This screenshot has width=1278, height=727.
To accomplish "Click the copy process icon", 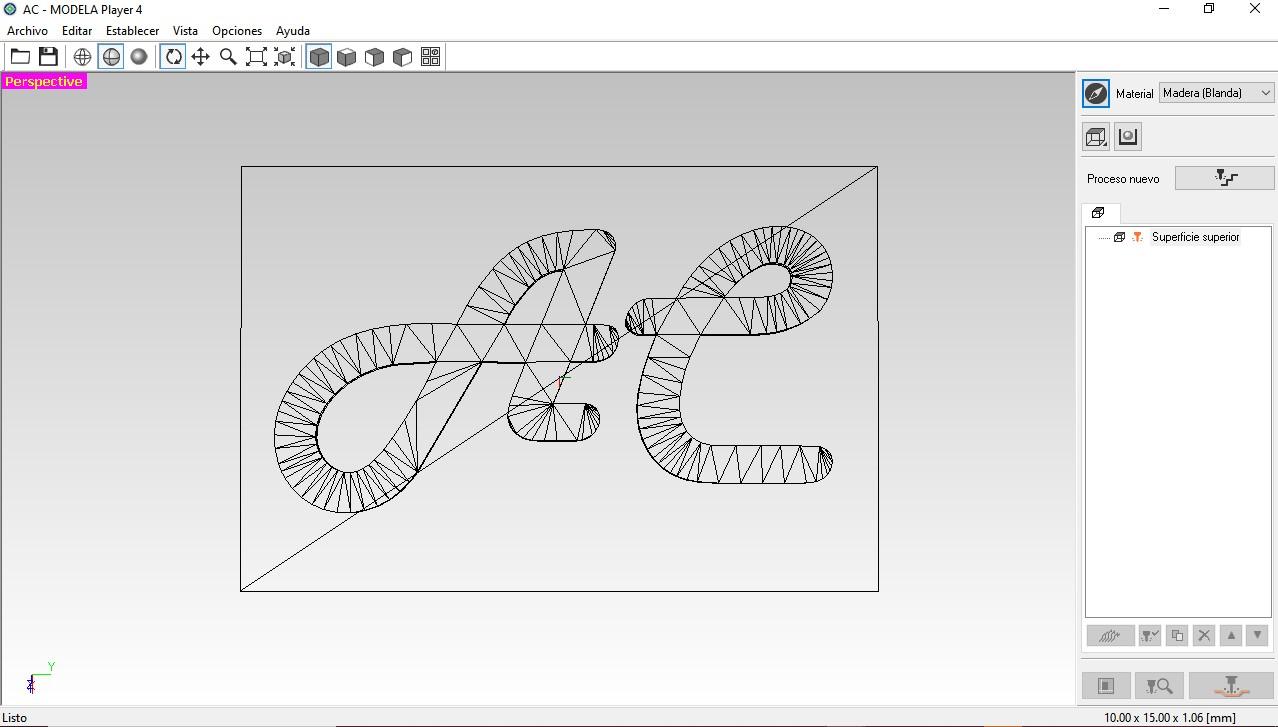I will tap(1177, 635).
